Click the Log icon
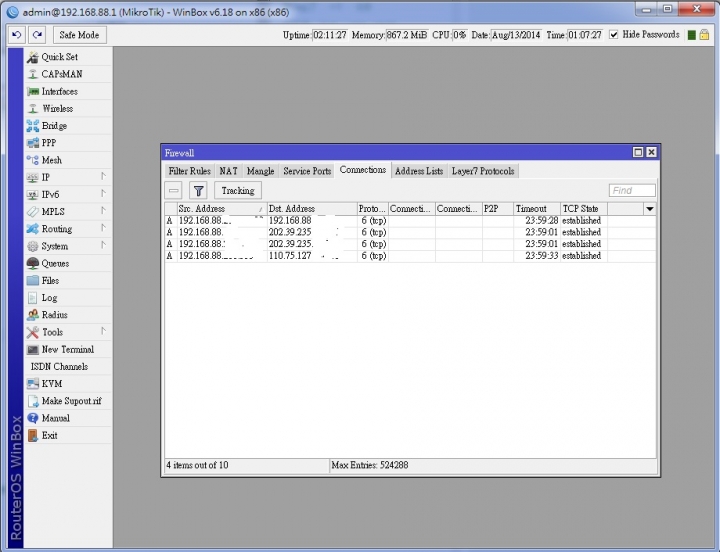720x552 pixels. point(33,298)
